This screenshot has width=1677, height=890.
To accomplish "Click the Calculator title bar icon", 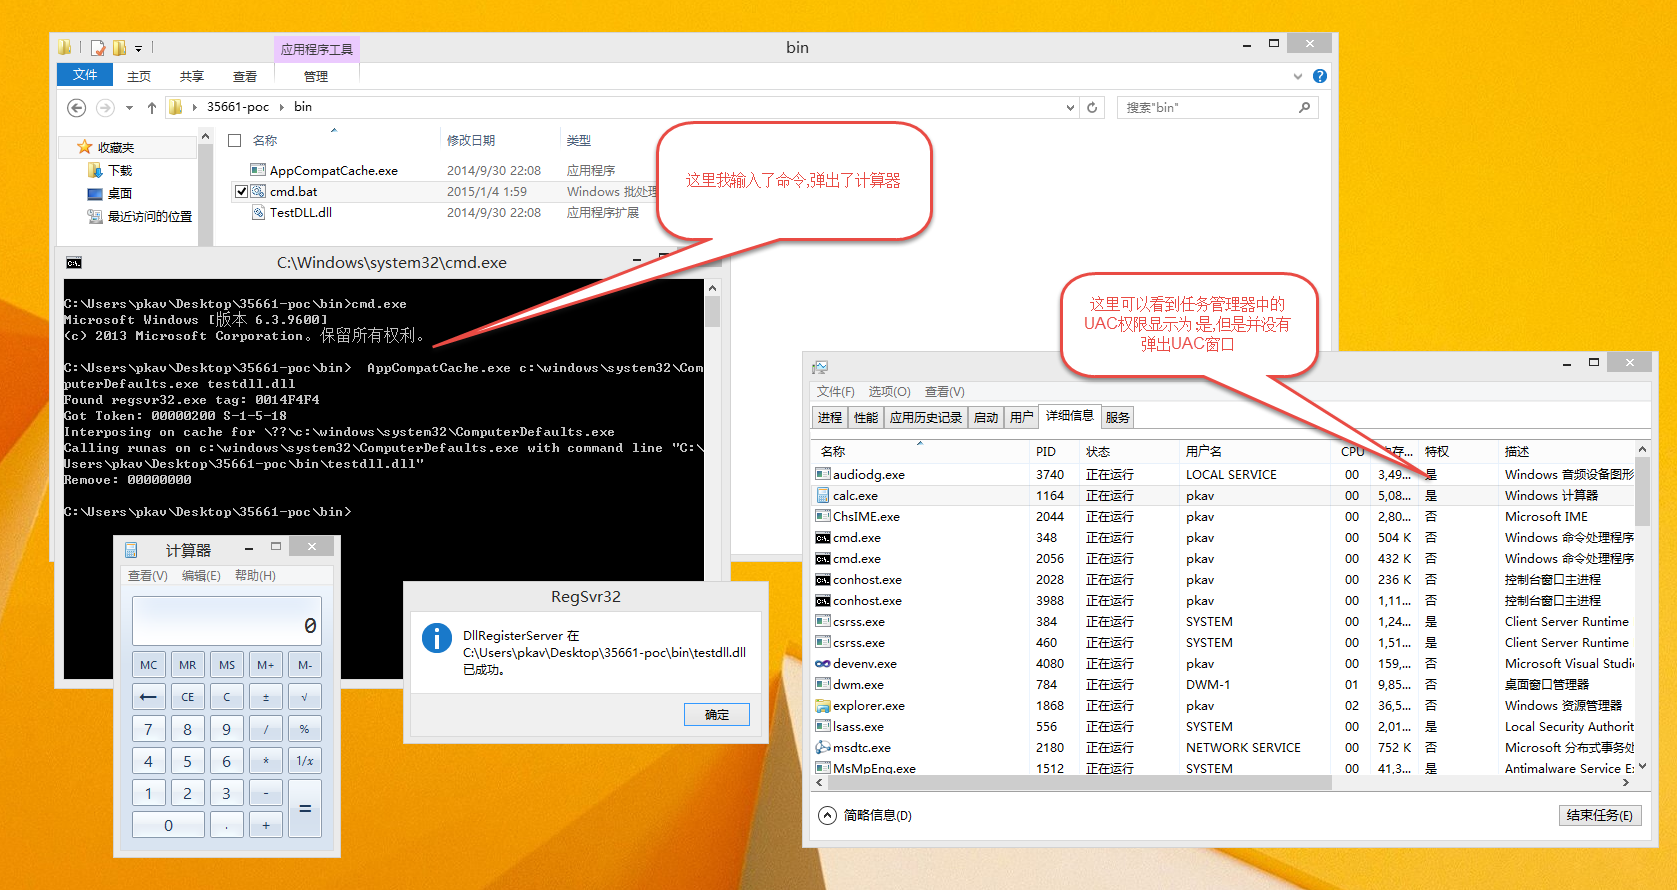I will click(x=131, y=550).
